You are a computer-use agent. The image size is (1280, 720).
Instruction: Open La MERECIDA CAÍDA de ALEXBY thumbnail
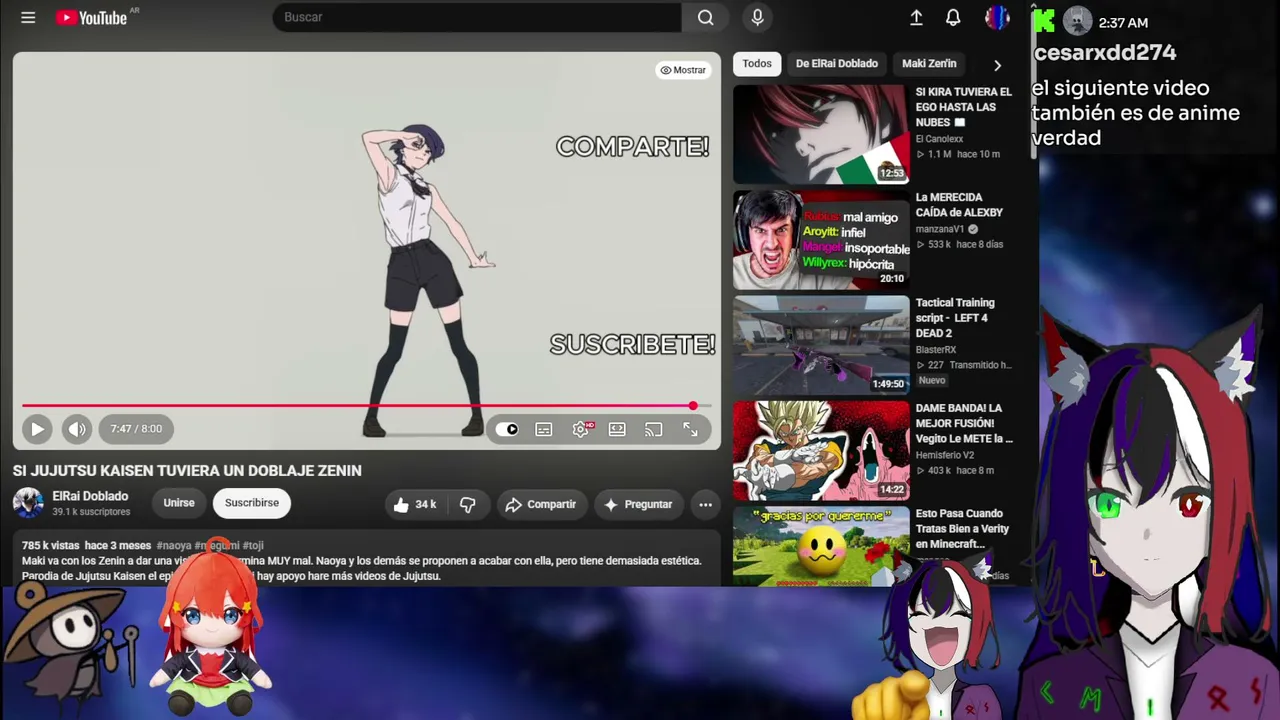(821, 240)
